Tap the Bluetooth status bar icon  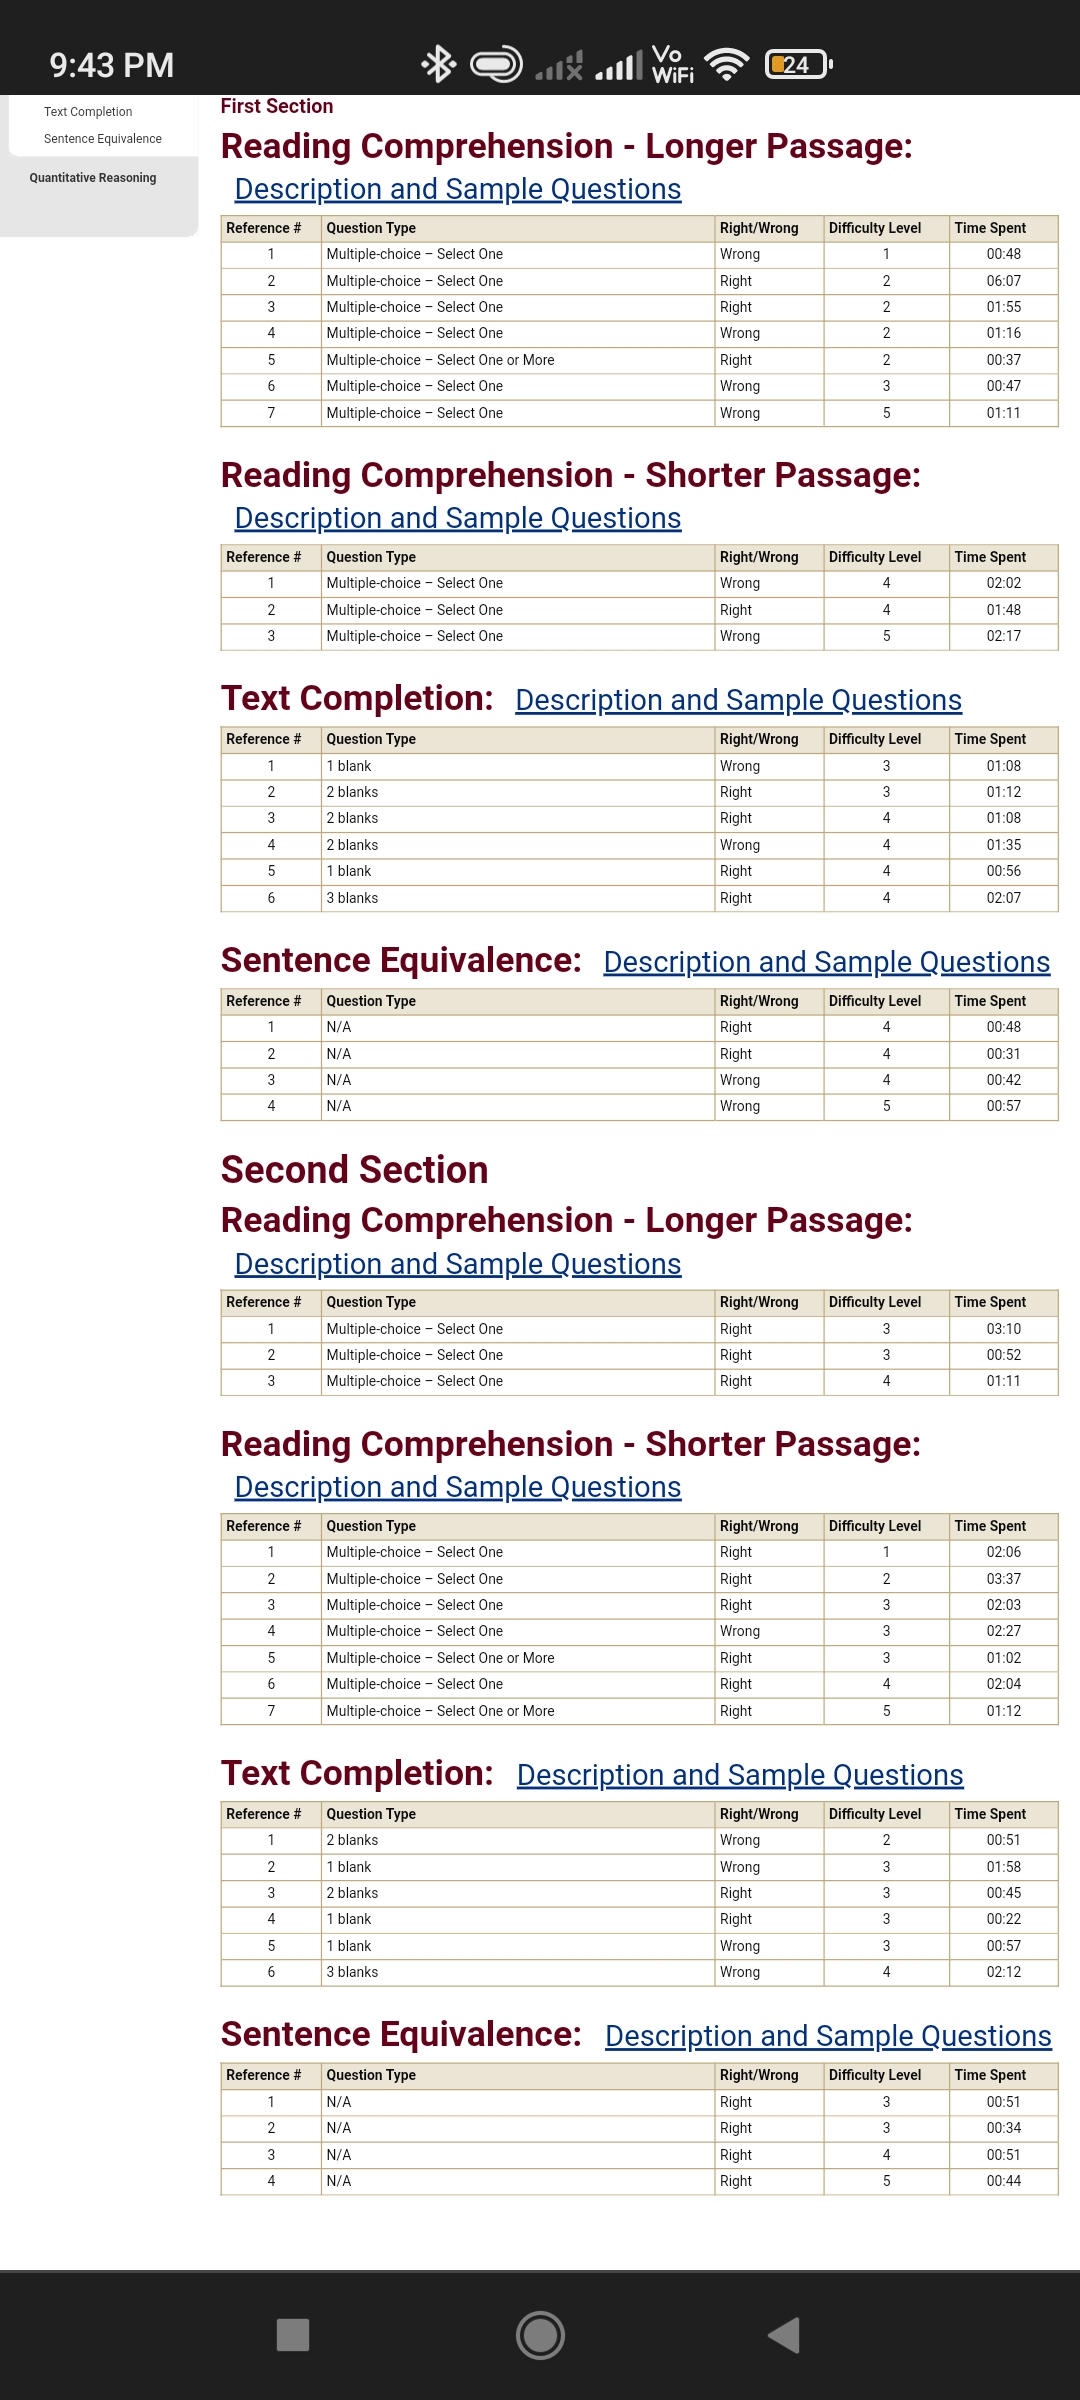point(438,65)
